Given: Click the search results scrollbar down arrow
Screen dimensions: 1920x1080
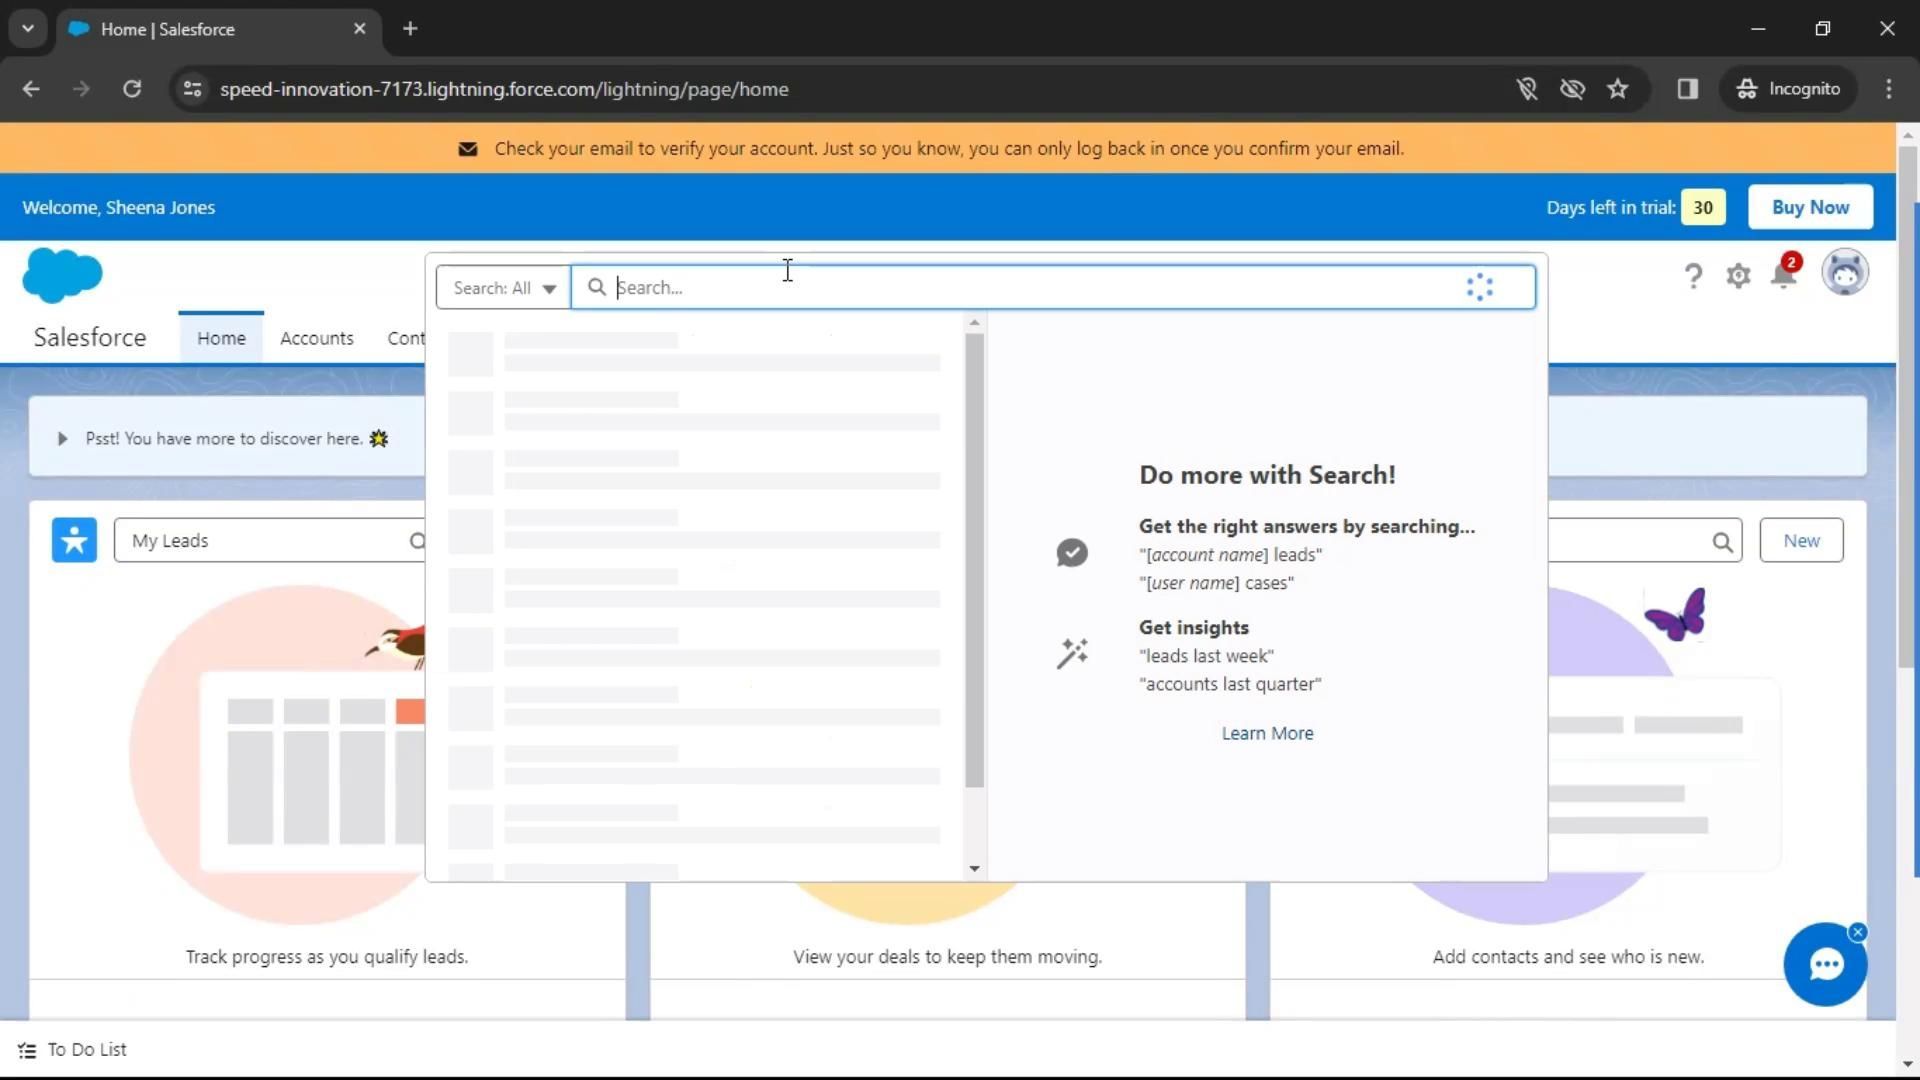Looking at the screenshot, I should pyautogui.click(x=974, y=869).
